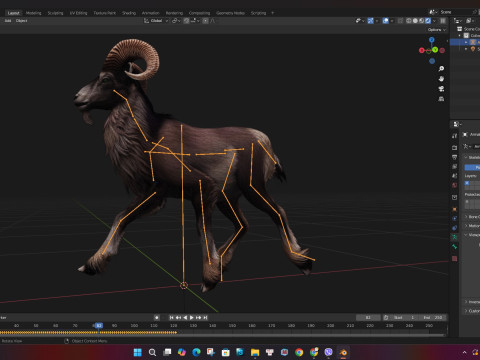The width and height of the screenshot is (480, 360).
Task: Open the Physics properties tab
Action: [x=455, y=219]
